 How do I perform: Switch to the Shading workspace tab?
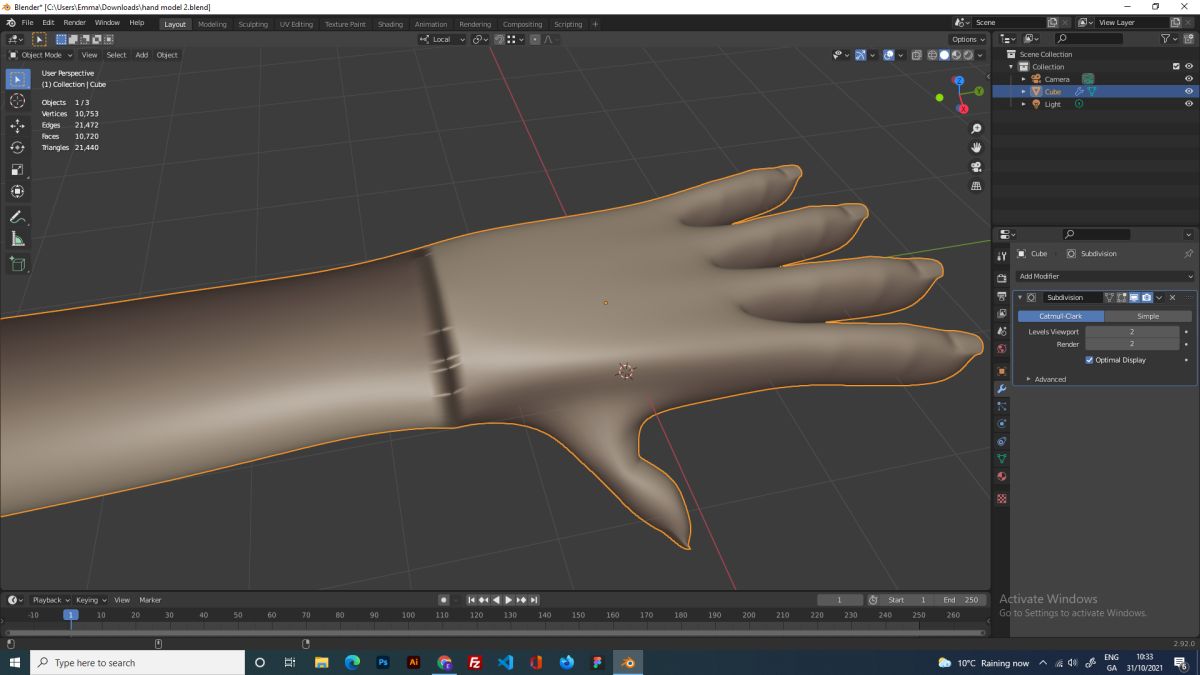point(391,24)
